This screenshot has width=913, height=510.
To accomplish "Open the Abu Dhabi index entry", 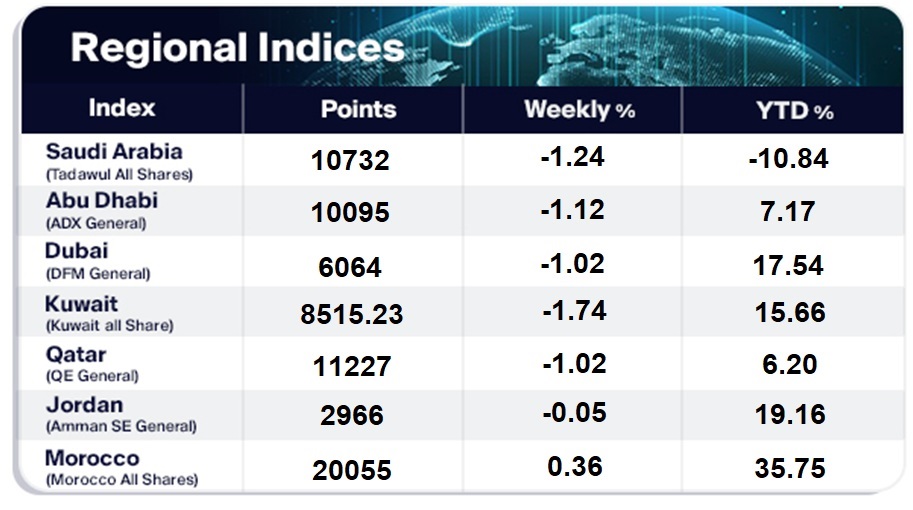I will (x=102, y=200).
